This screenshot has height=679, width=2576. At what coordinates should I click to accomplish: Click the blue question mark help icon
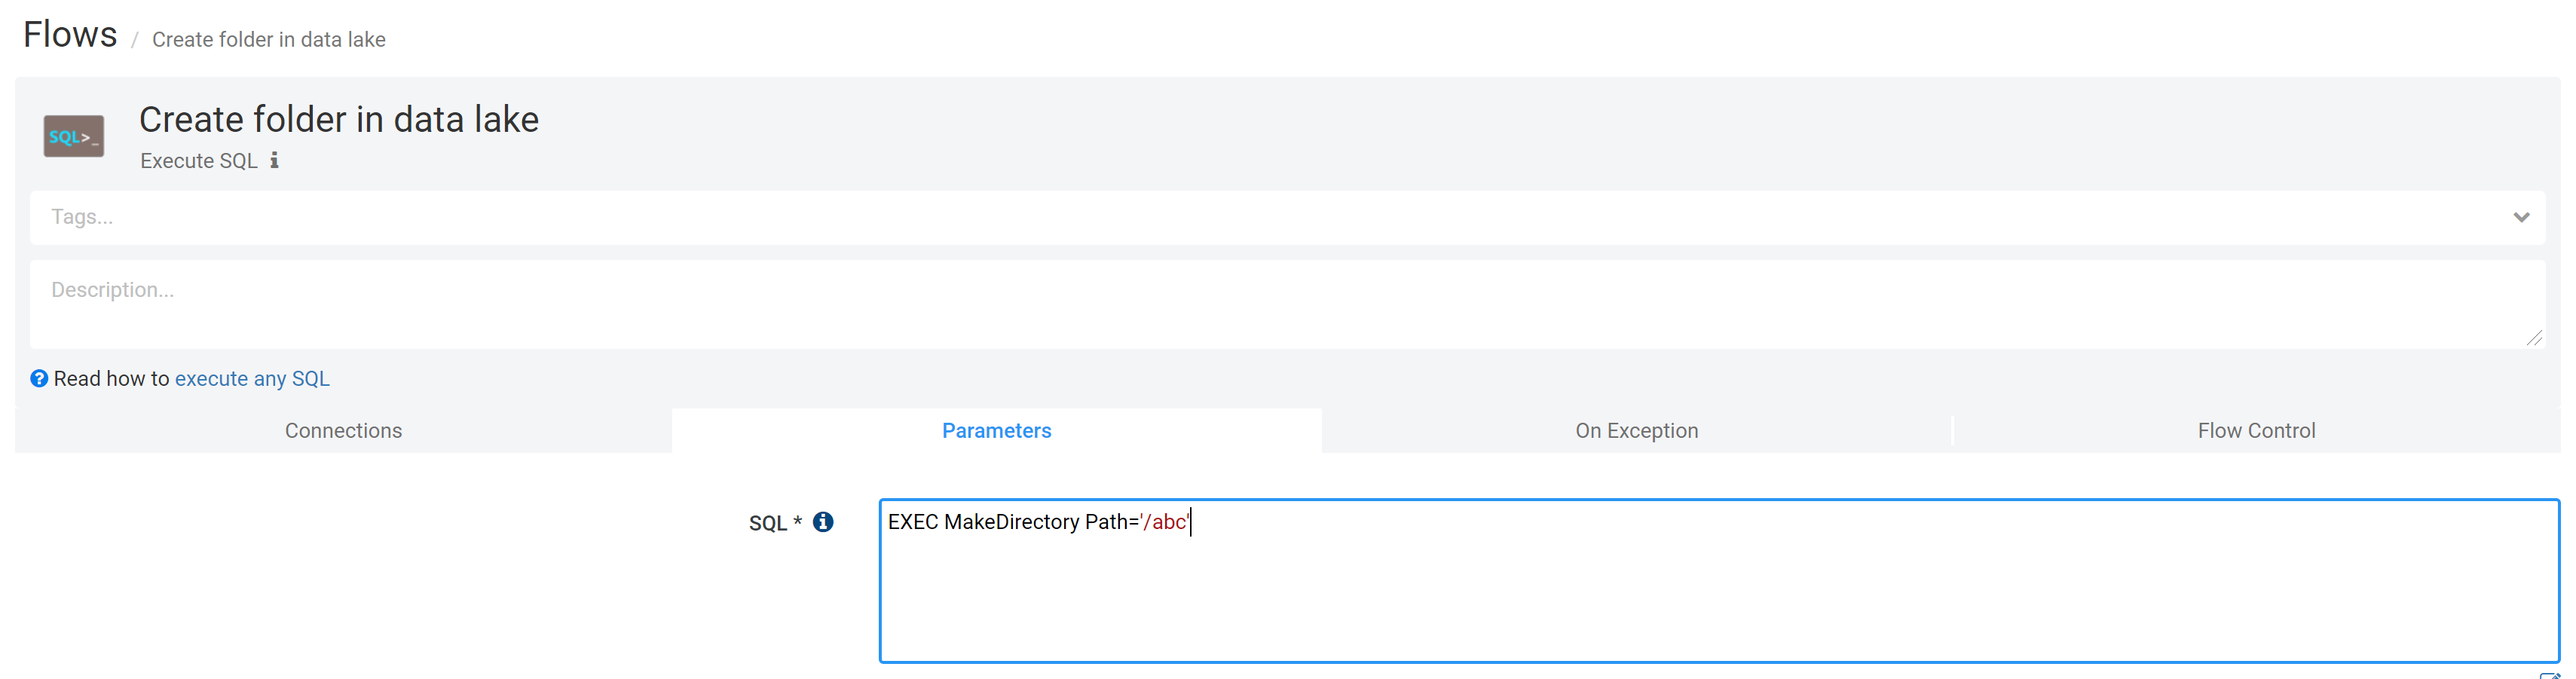point(39,378)
